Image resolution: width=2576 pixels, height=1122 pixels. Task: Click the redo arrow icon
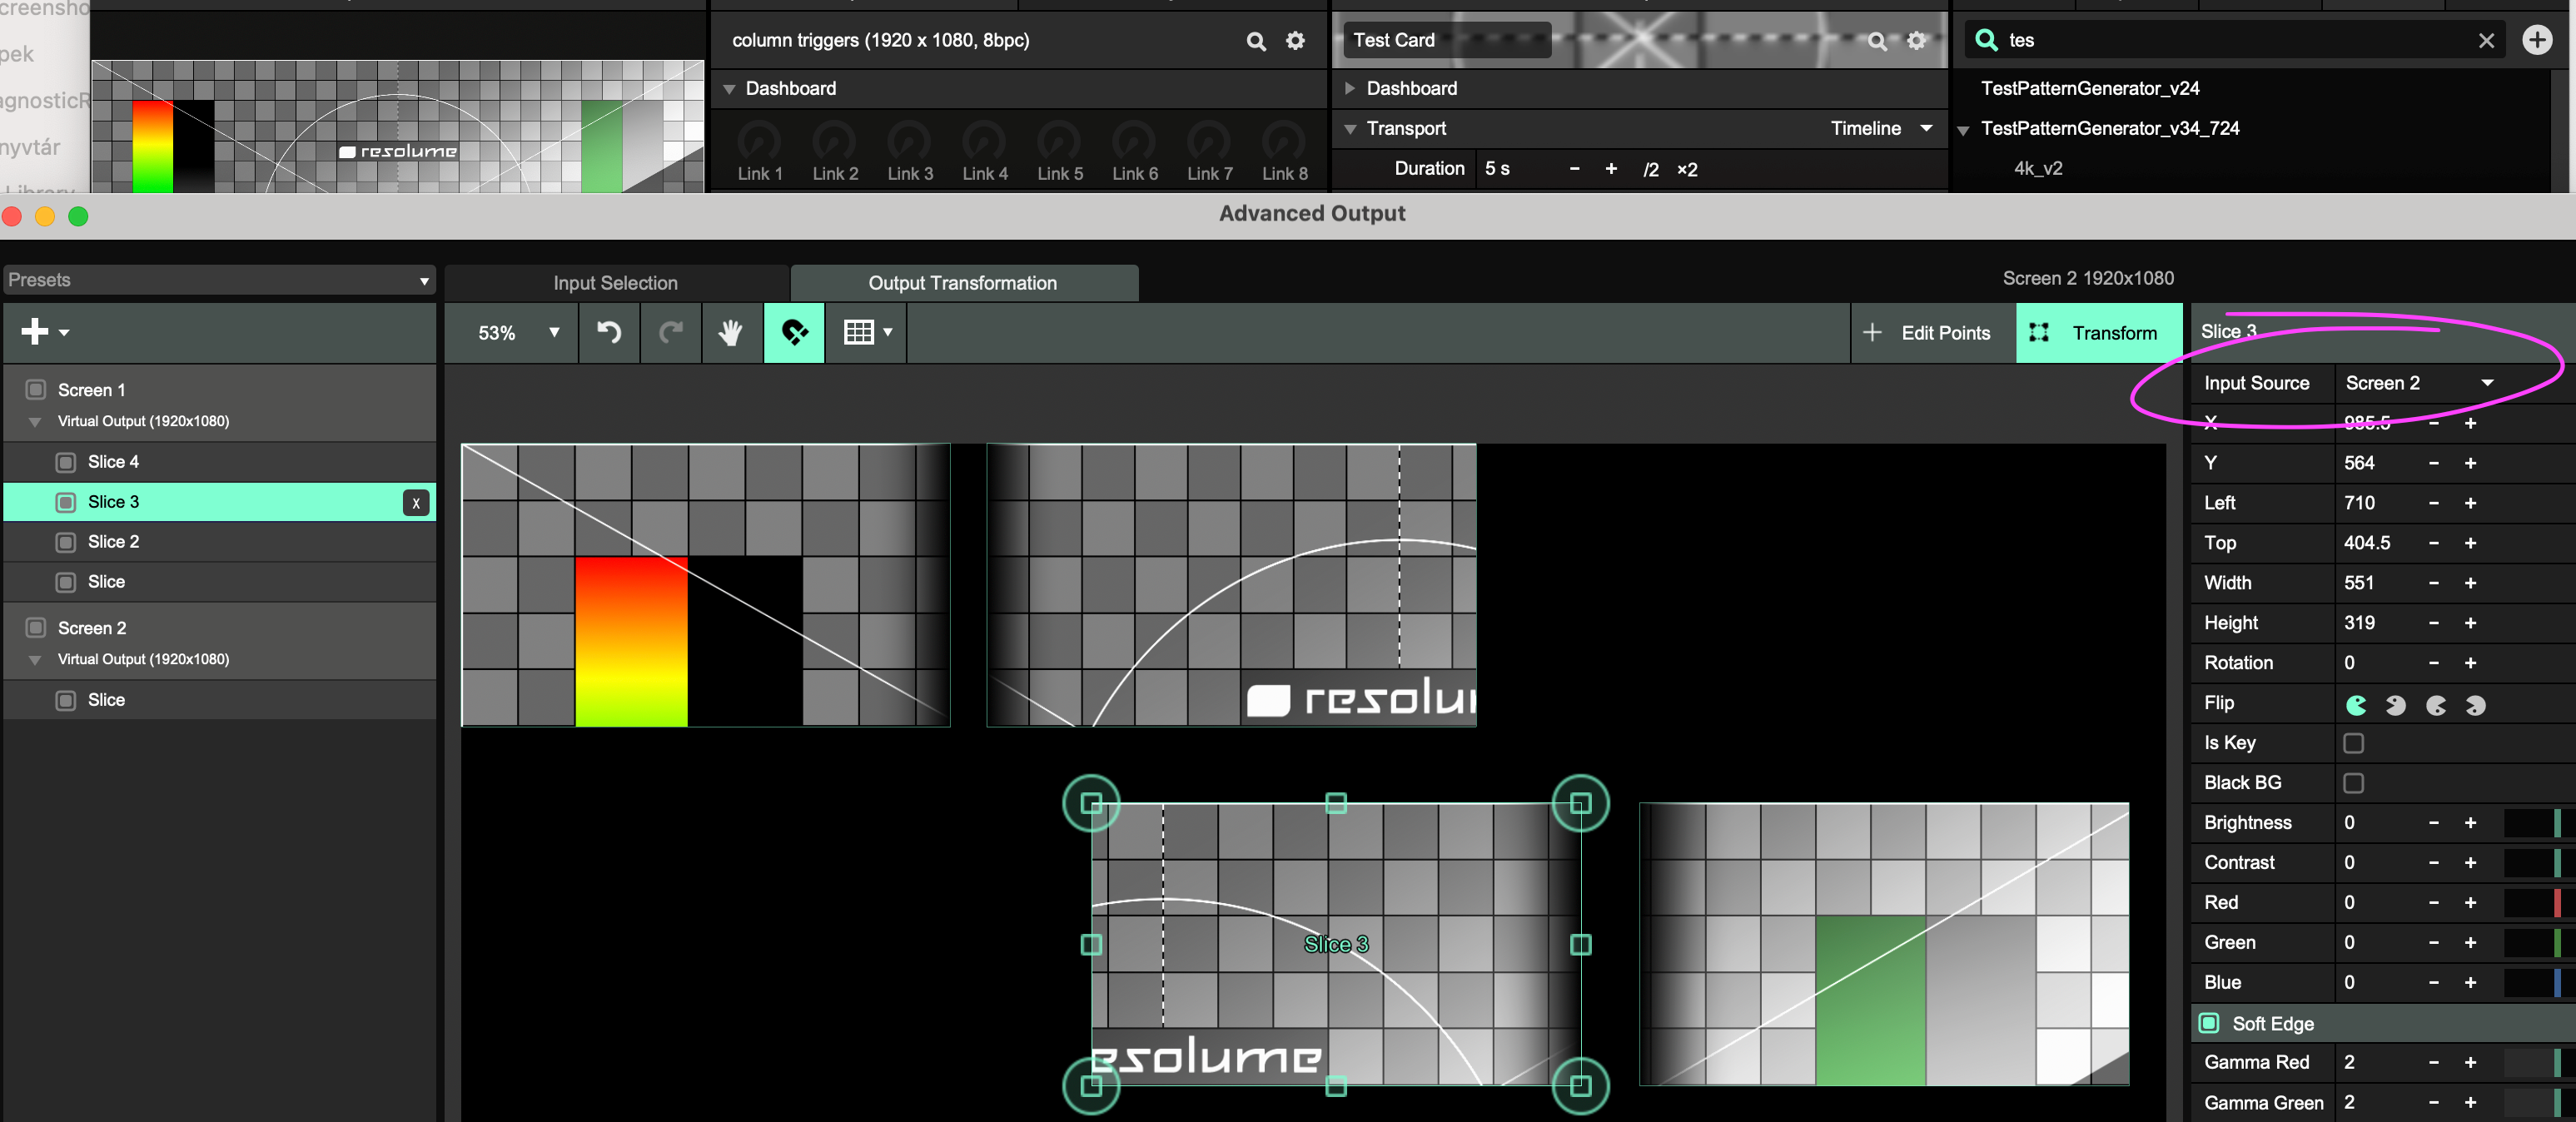670,332
